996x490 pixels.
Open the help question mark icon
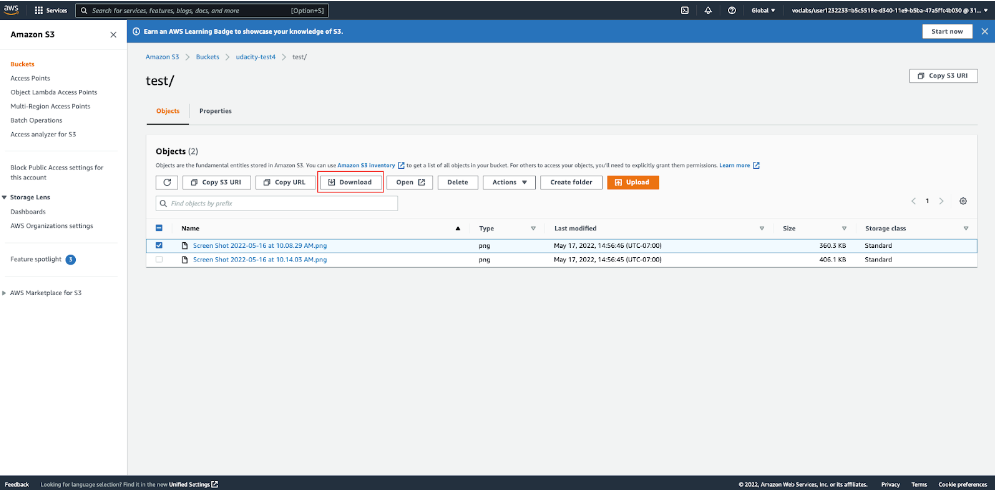[732, 11]
